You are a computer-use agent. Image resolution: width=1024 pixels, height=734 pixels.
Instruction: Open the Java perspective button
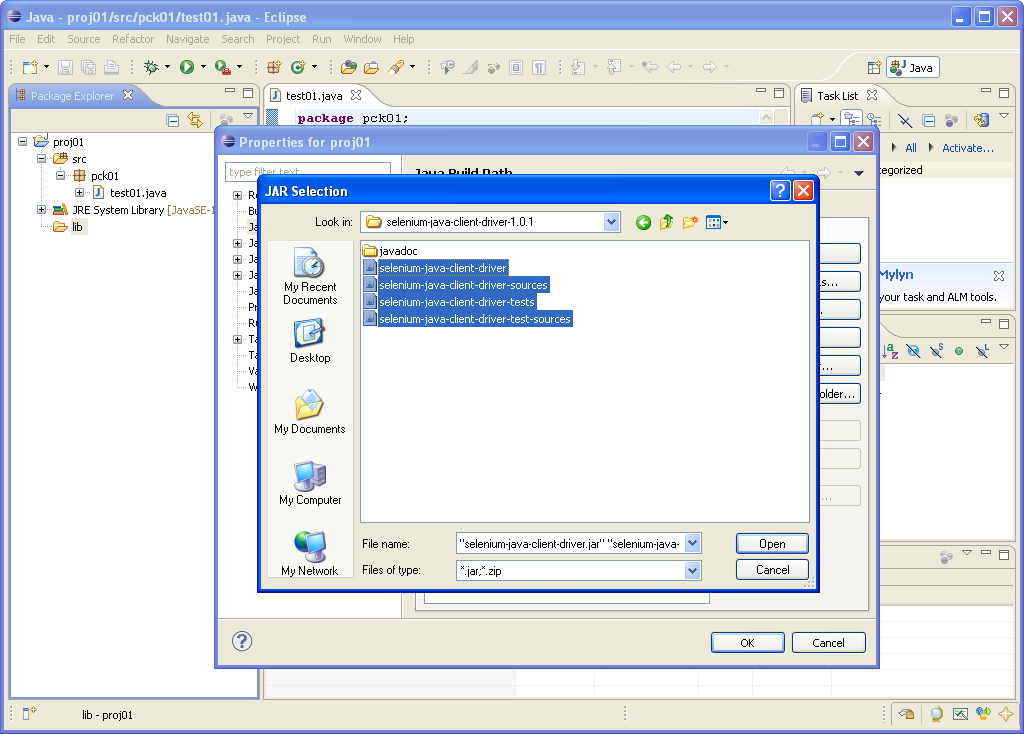pos(912,67)
